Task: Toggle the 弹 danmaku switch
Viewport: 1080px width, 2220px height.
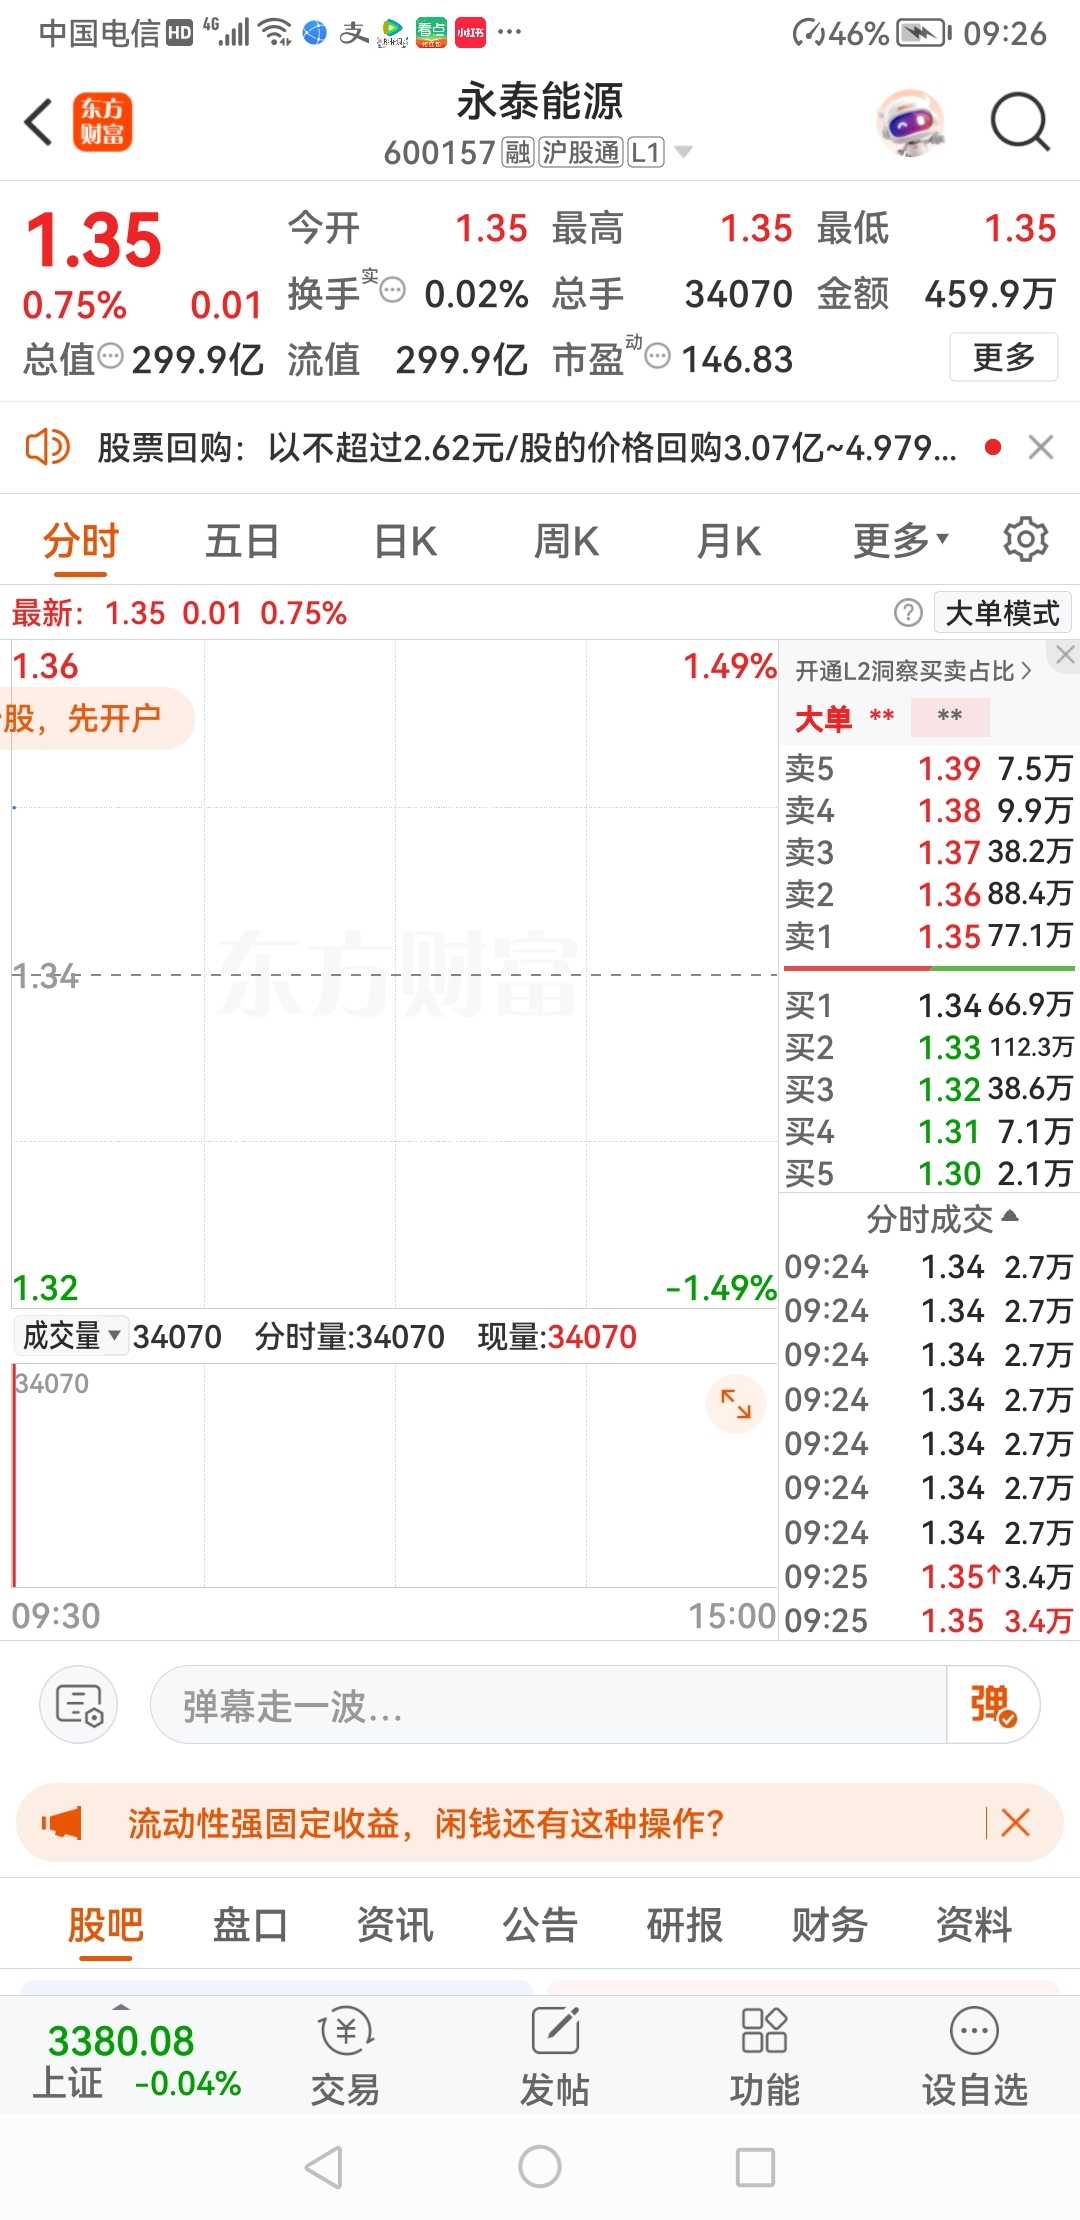Action: [993, 1704]
